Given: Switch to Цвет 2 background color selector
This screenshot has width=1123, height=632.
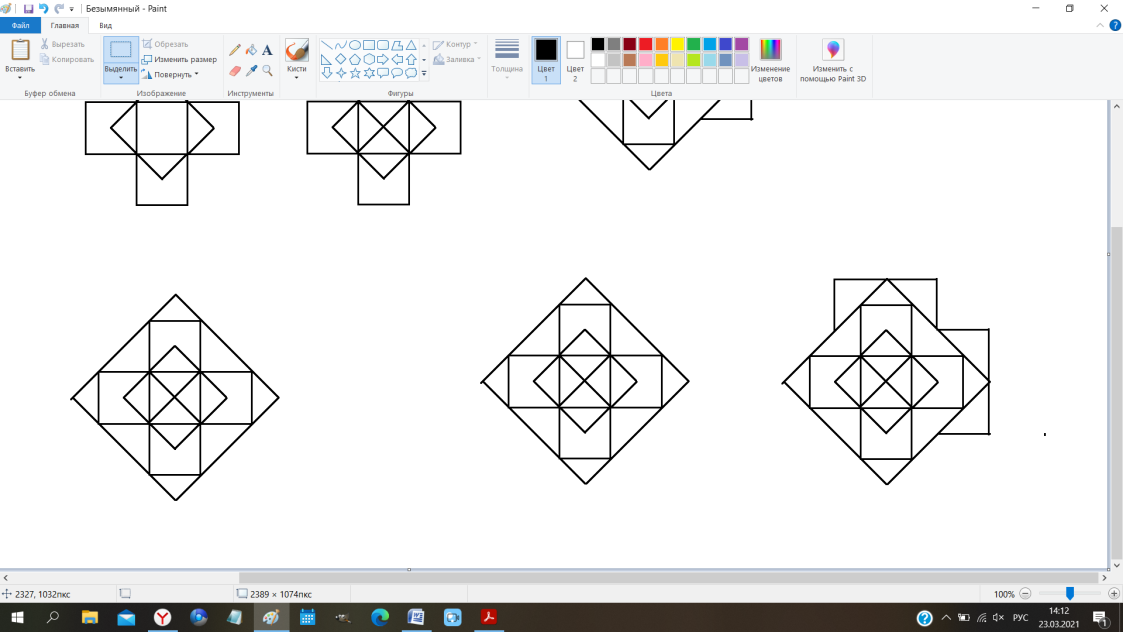Looking at the screenshot, I should point(575,60).
